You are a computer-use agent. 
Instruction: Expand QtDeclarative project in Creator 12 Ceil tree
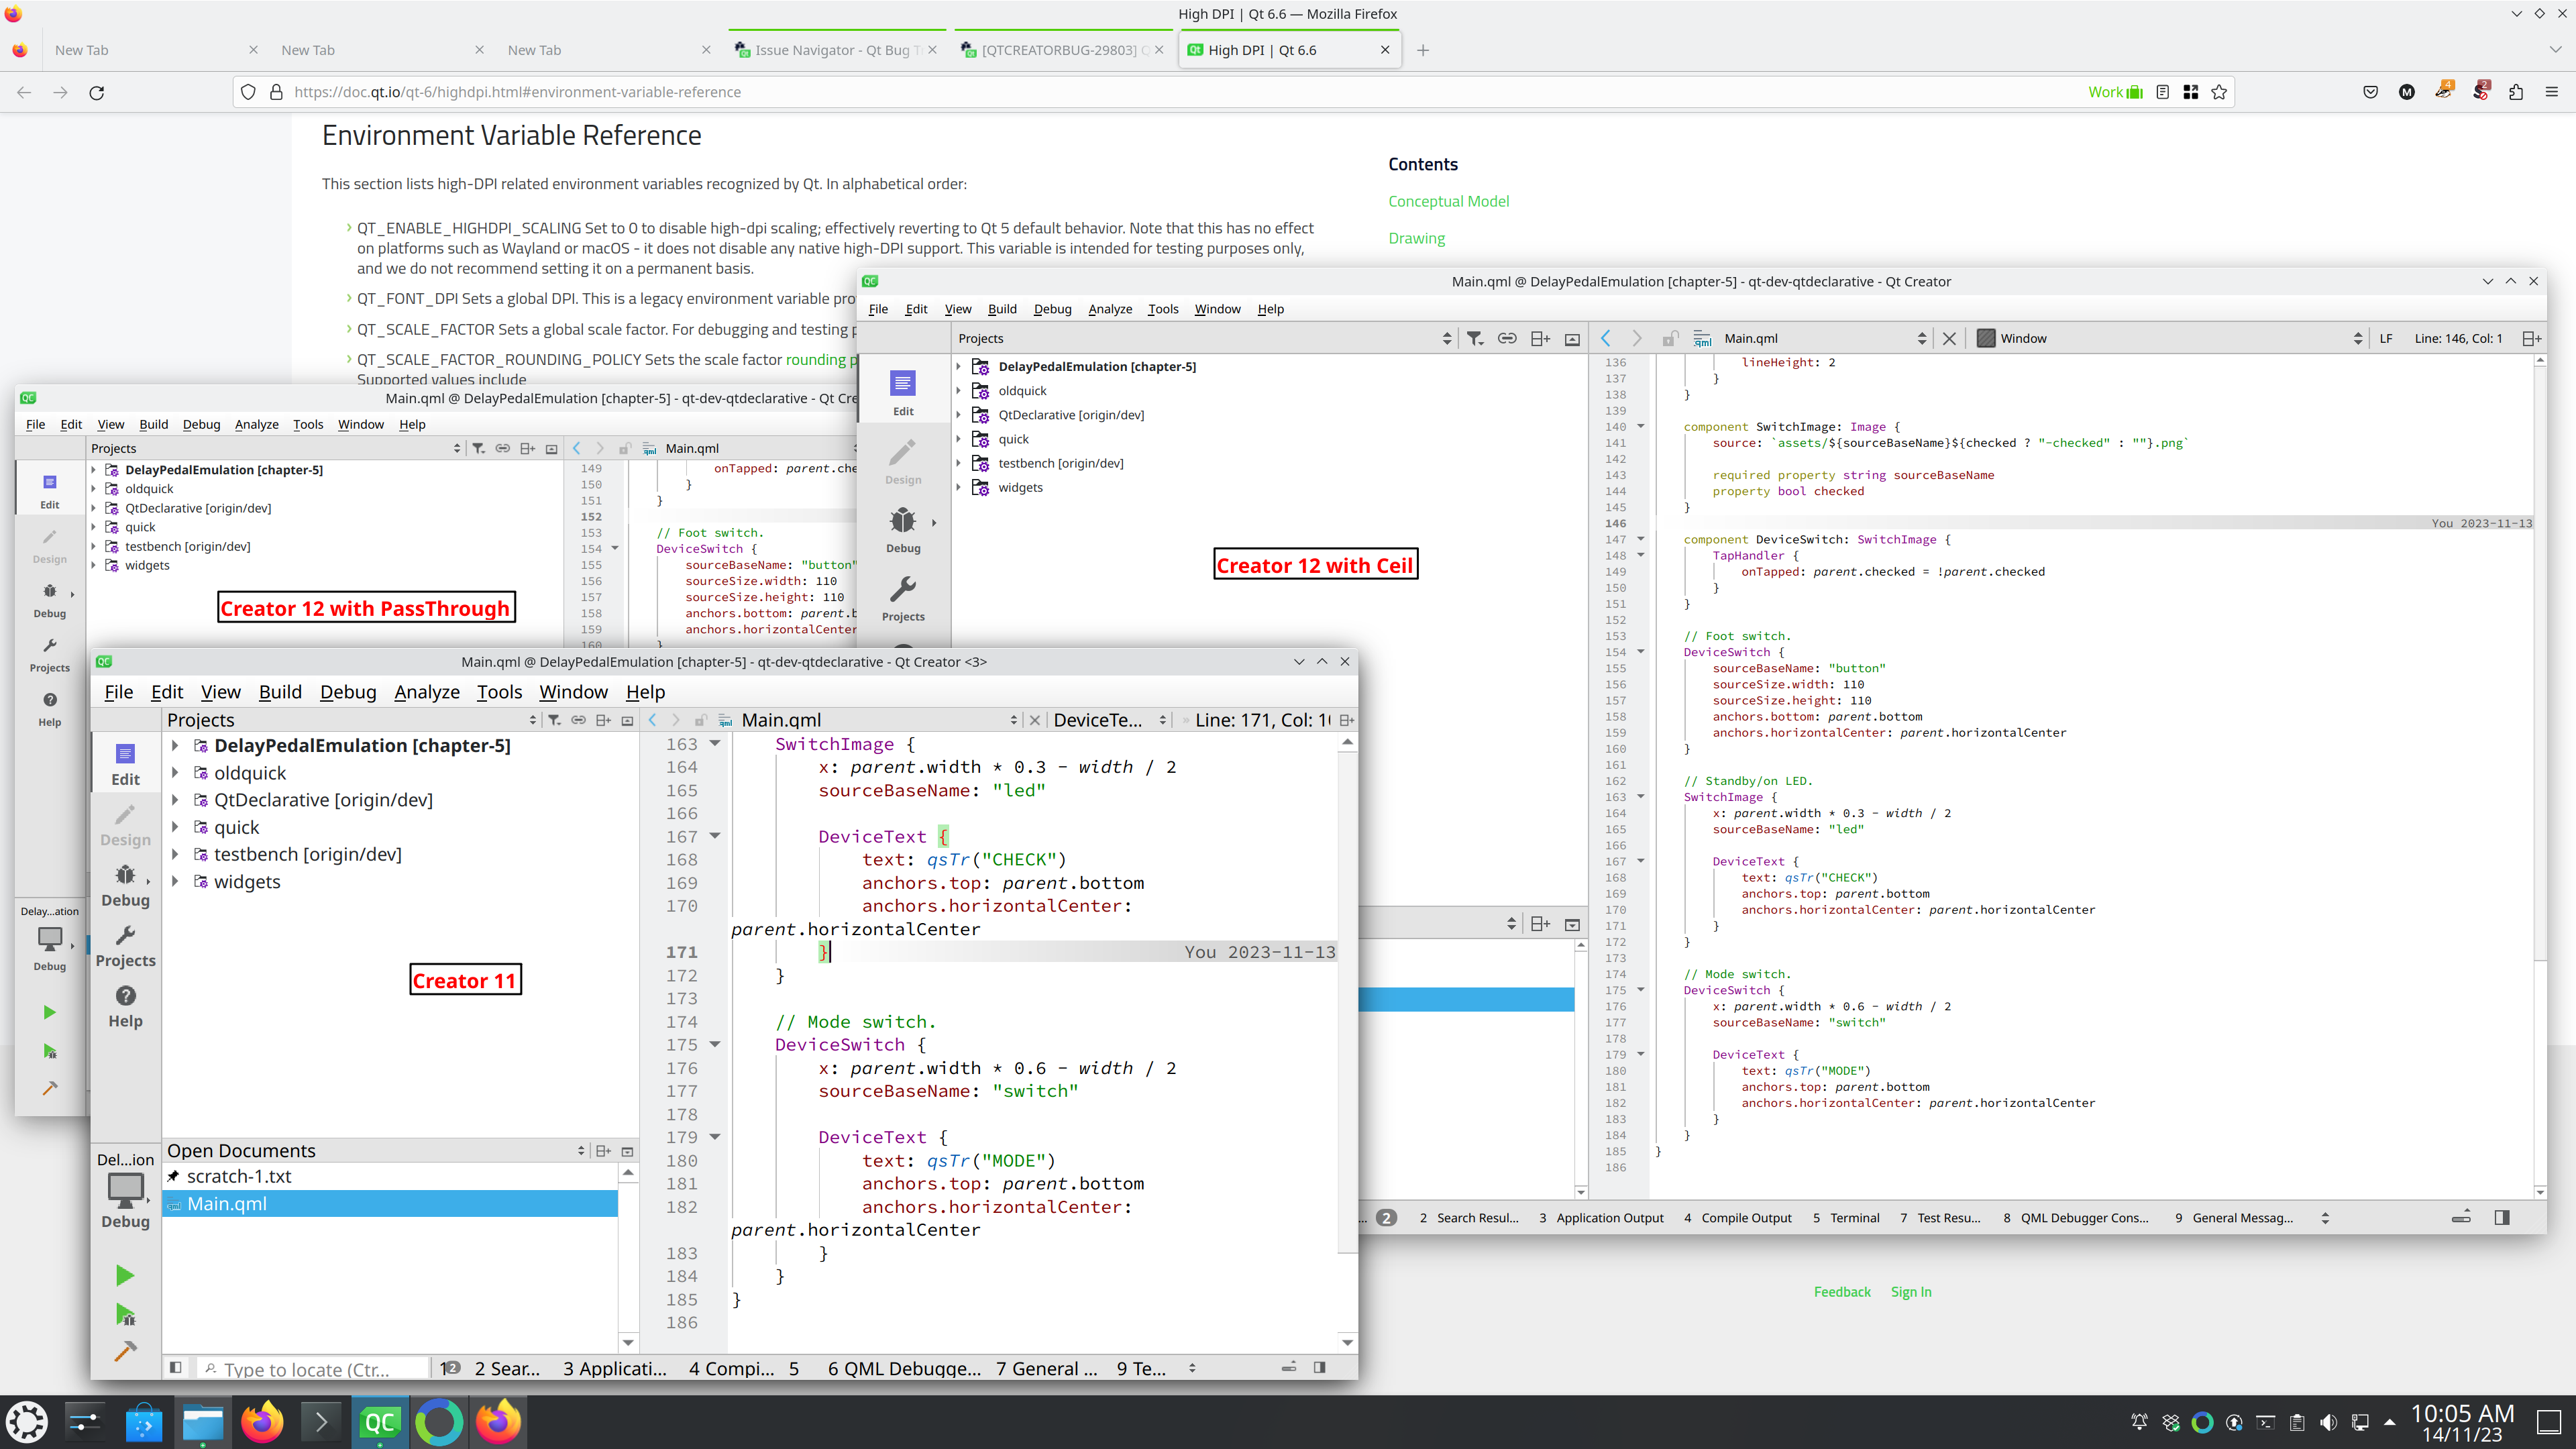pyautogui.click(x=958, y=415)
